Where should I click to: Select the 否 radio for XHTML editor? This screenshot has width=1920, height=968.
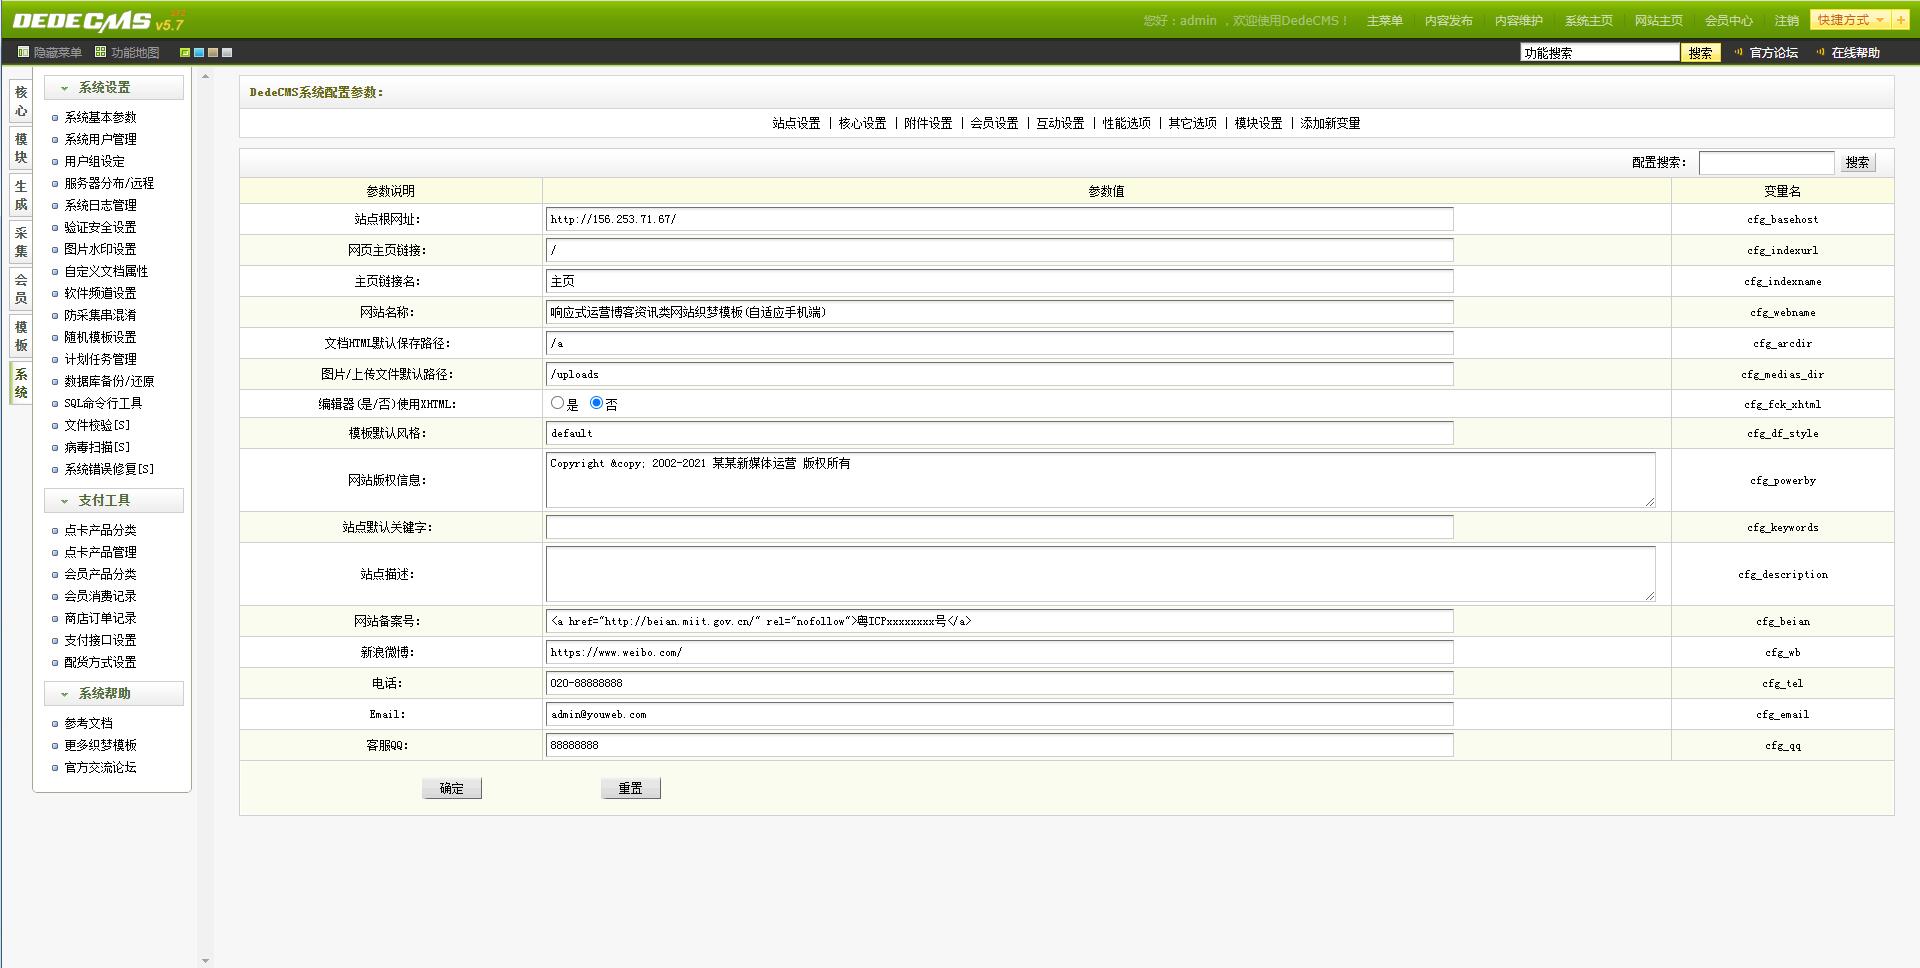click(596, 403)
